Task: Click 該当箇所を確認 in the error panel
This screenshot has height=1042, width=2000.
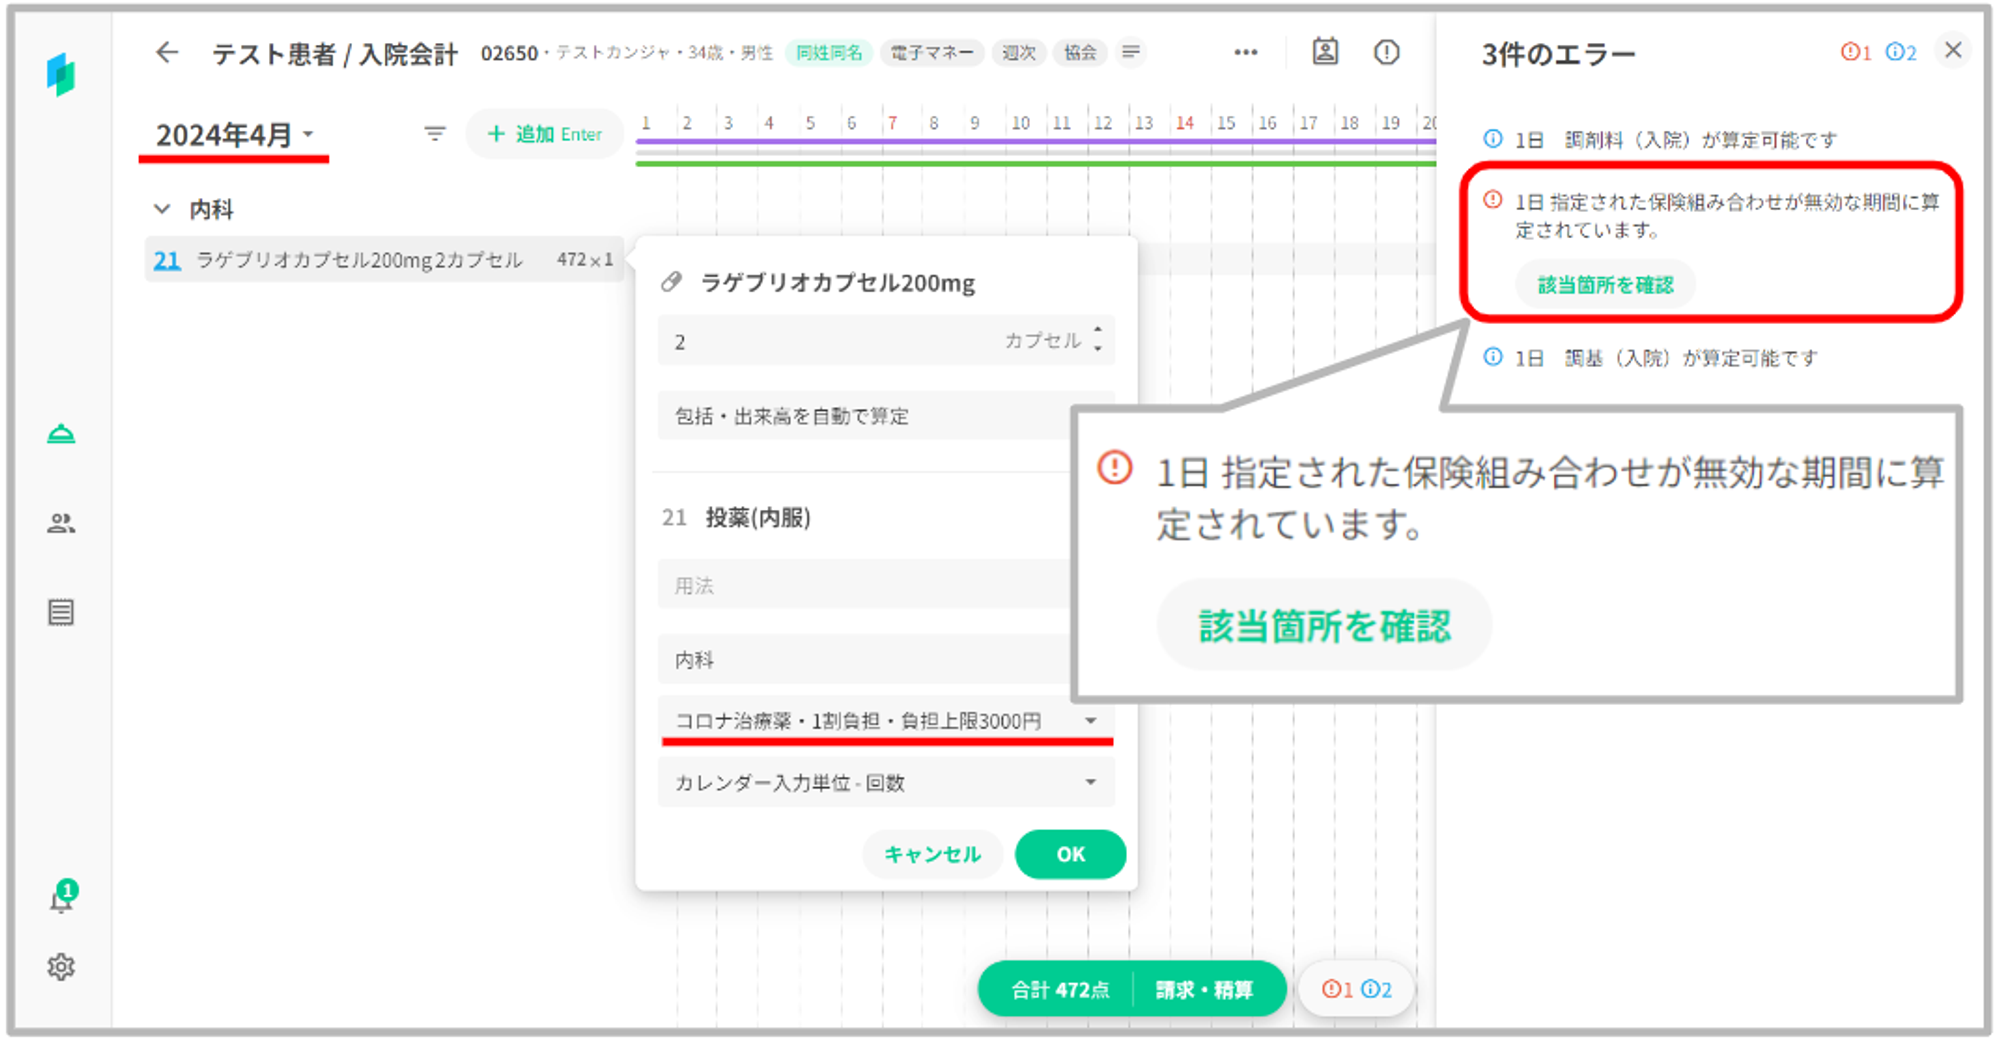Action: [1605, 285]
